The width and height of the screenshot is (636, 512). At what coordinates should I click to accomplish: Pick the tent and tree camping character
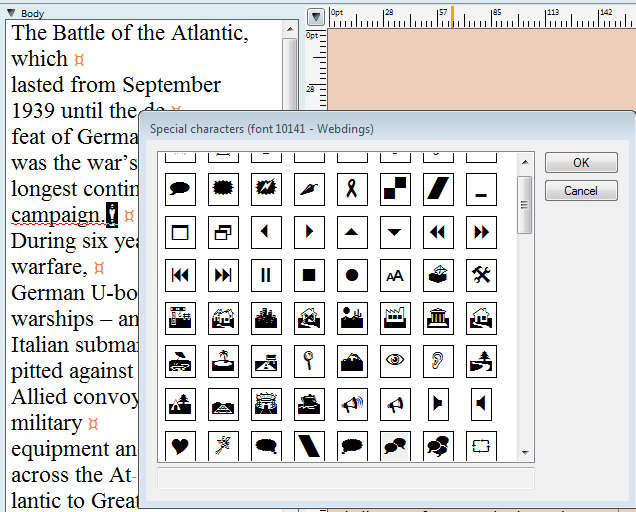coord(180,404)
